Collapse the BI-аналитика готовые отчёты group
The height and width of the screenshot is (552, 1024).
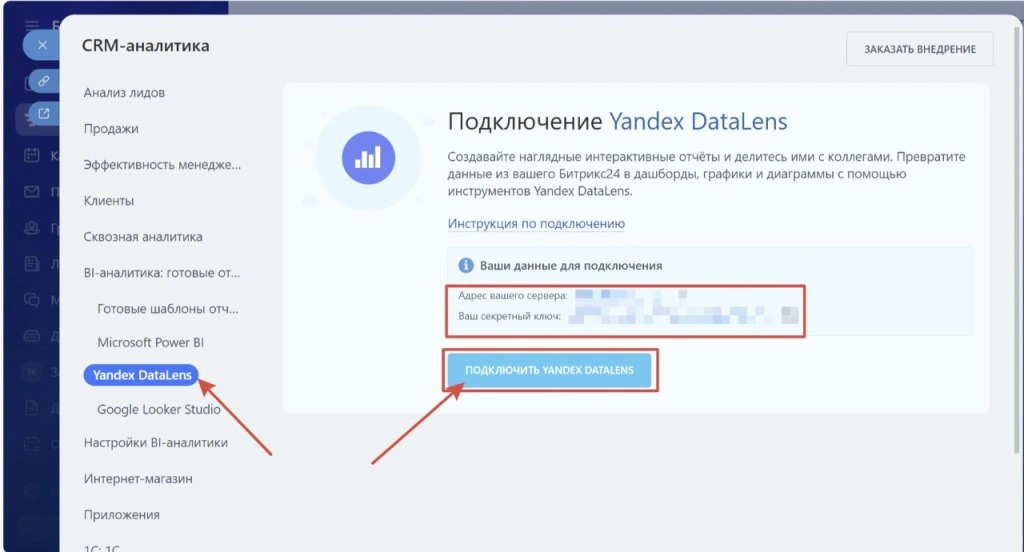(x=162, y=272)
